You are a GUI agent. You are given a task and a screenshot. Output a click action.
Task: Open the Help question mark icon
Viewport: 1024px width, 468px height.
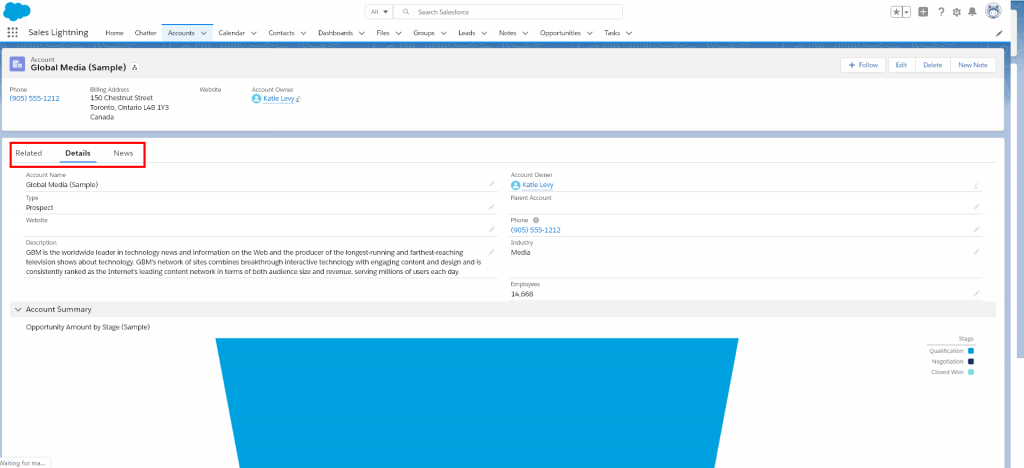941,12
